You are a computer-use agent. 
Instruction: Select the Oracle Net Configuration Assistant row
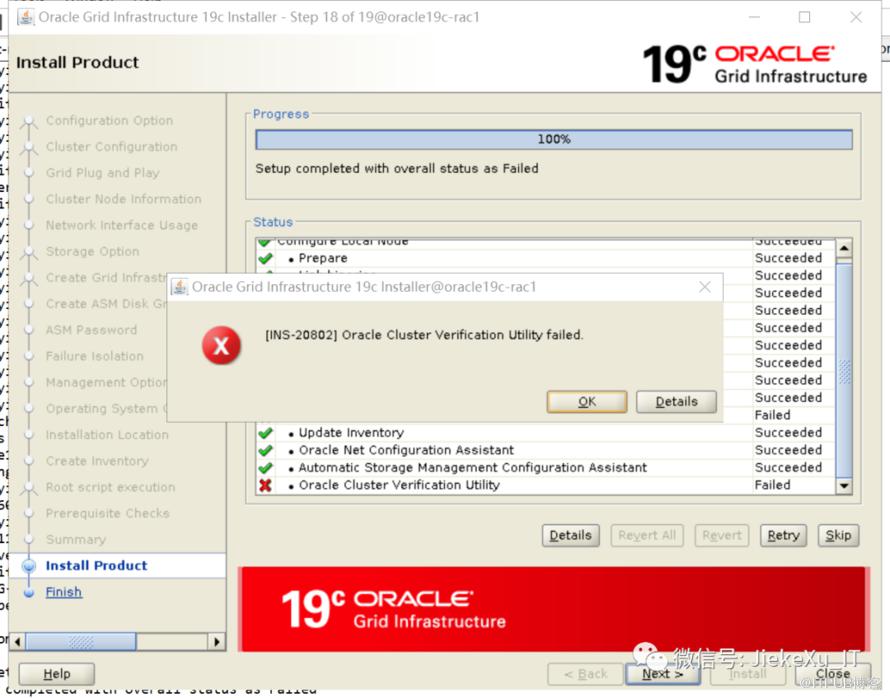[x=545, y=450]
